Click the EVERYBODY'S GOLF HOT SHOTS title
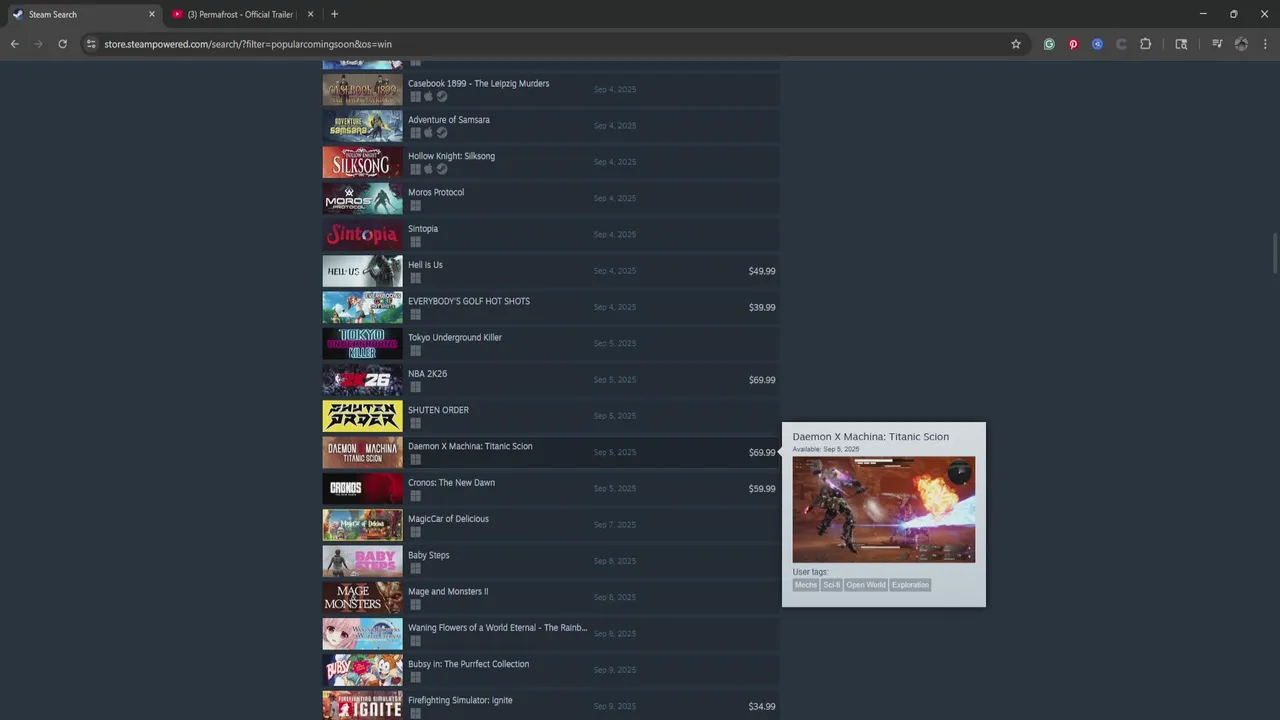Image resolution: width=1280 pixels, height=720 pixels. pos(469,301)
